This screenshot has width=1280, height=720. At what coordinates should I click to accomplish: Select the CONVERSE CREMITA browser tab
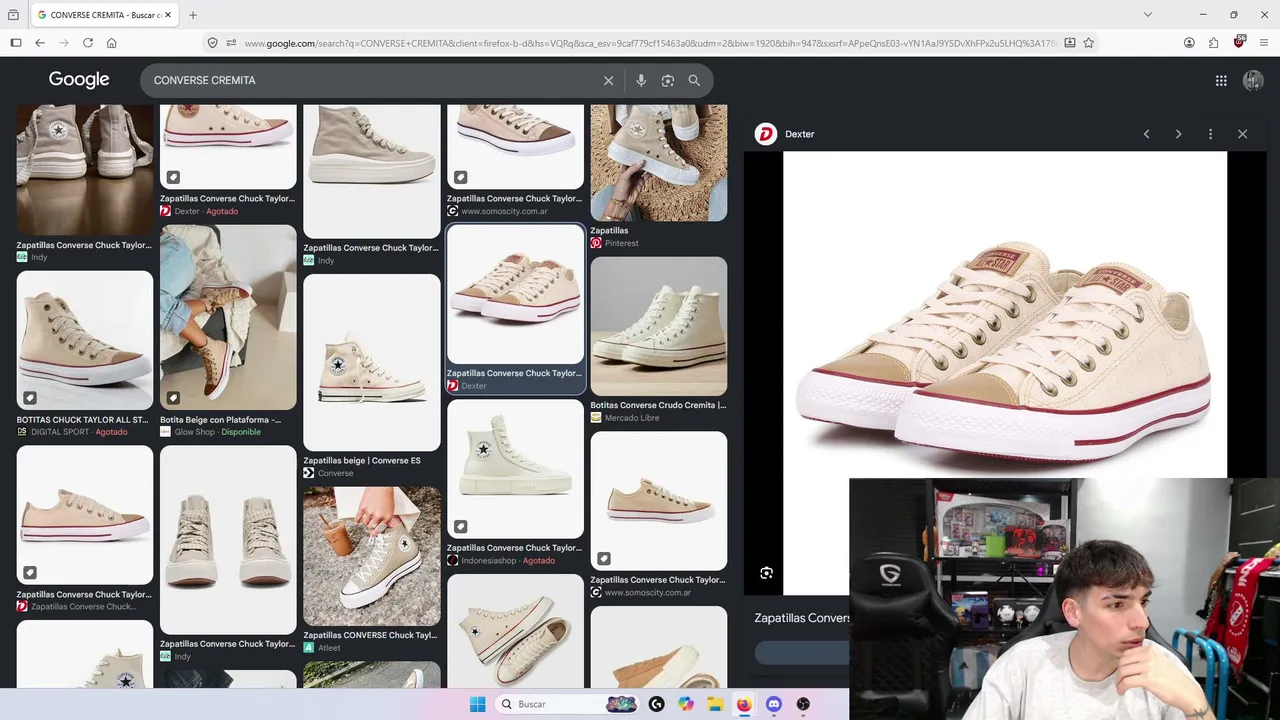[104, 15]
